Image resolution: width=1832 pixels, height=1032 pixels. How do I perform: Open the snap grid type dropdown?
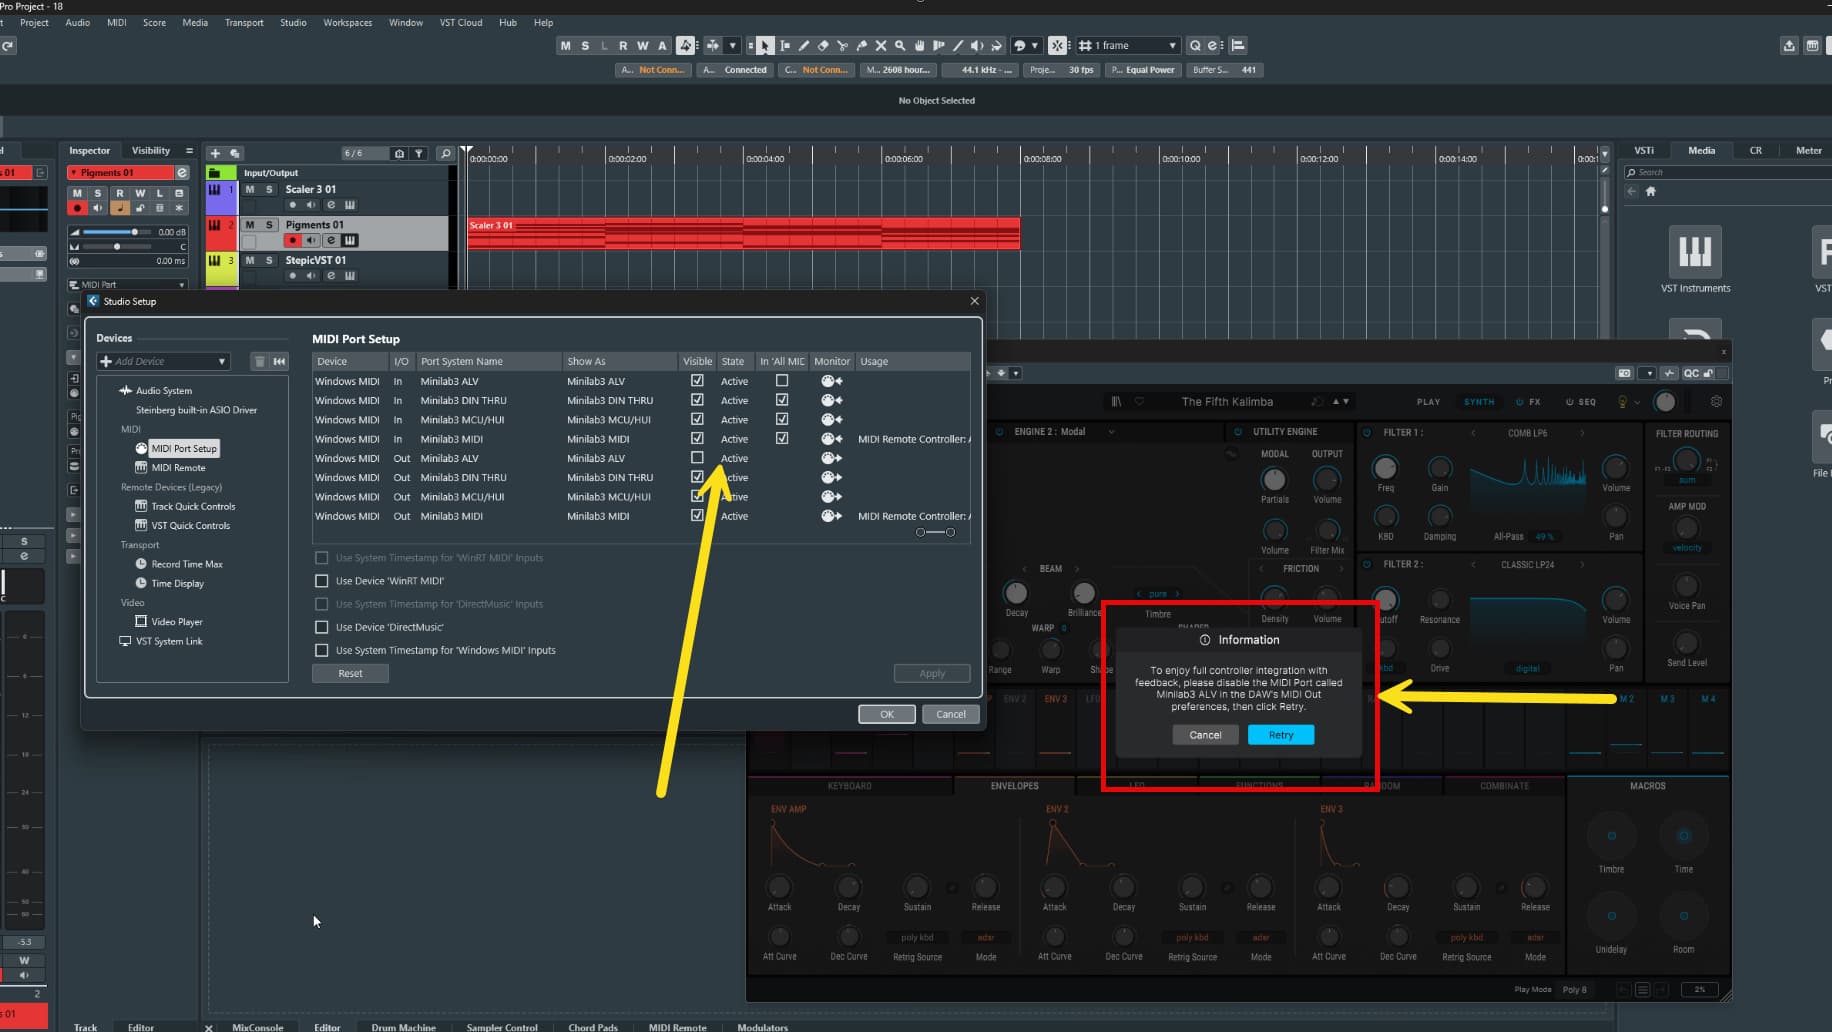tap(1128, 45)
